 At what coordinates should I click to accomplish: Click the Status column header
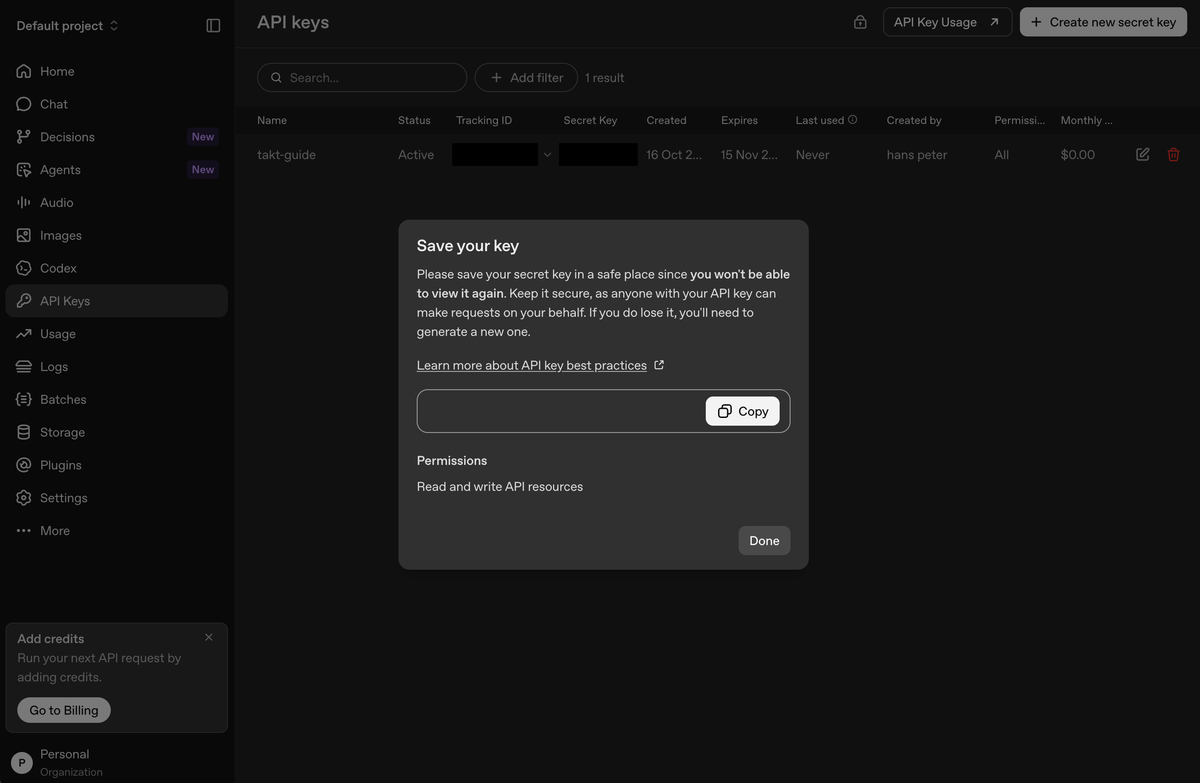coord(414,120)
